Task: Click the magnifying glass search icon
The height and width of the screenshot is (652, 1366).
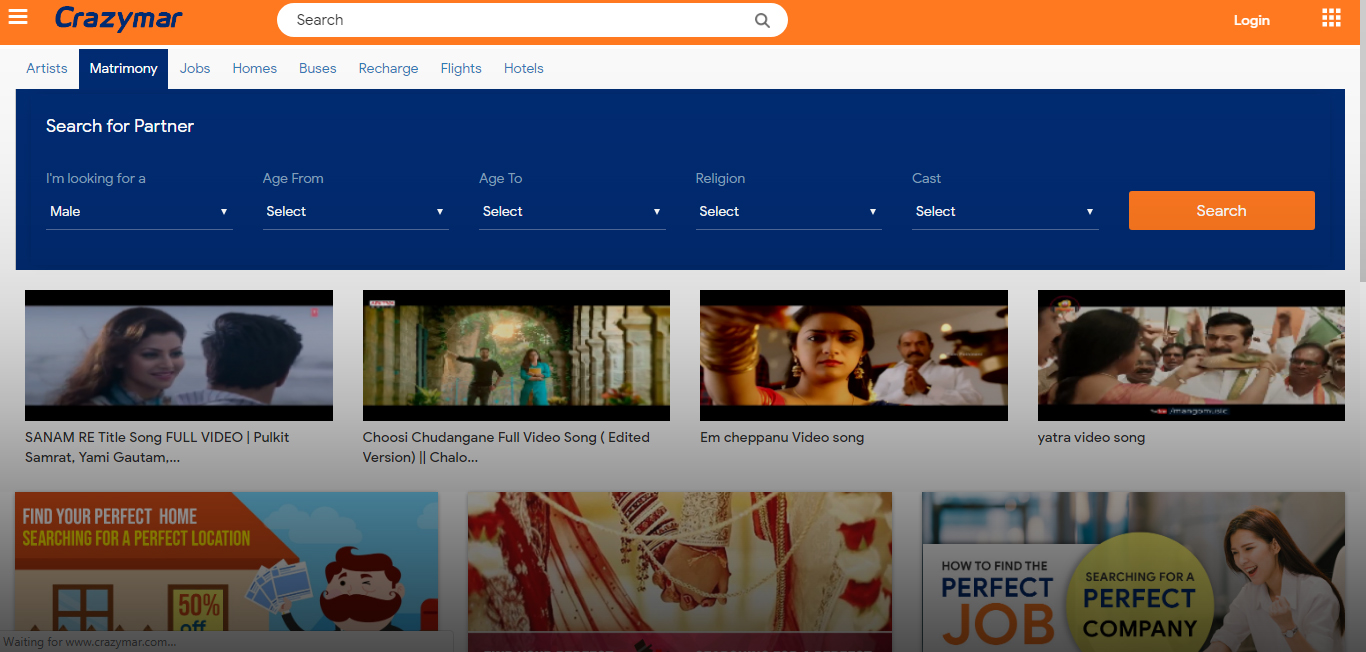Action: click(762, 20)
